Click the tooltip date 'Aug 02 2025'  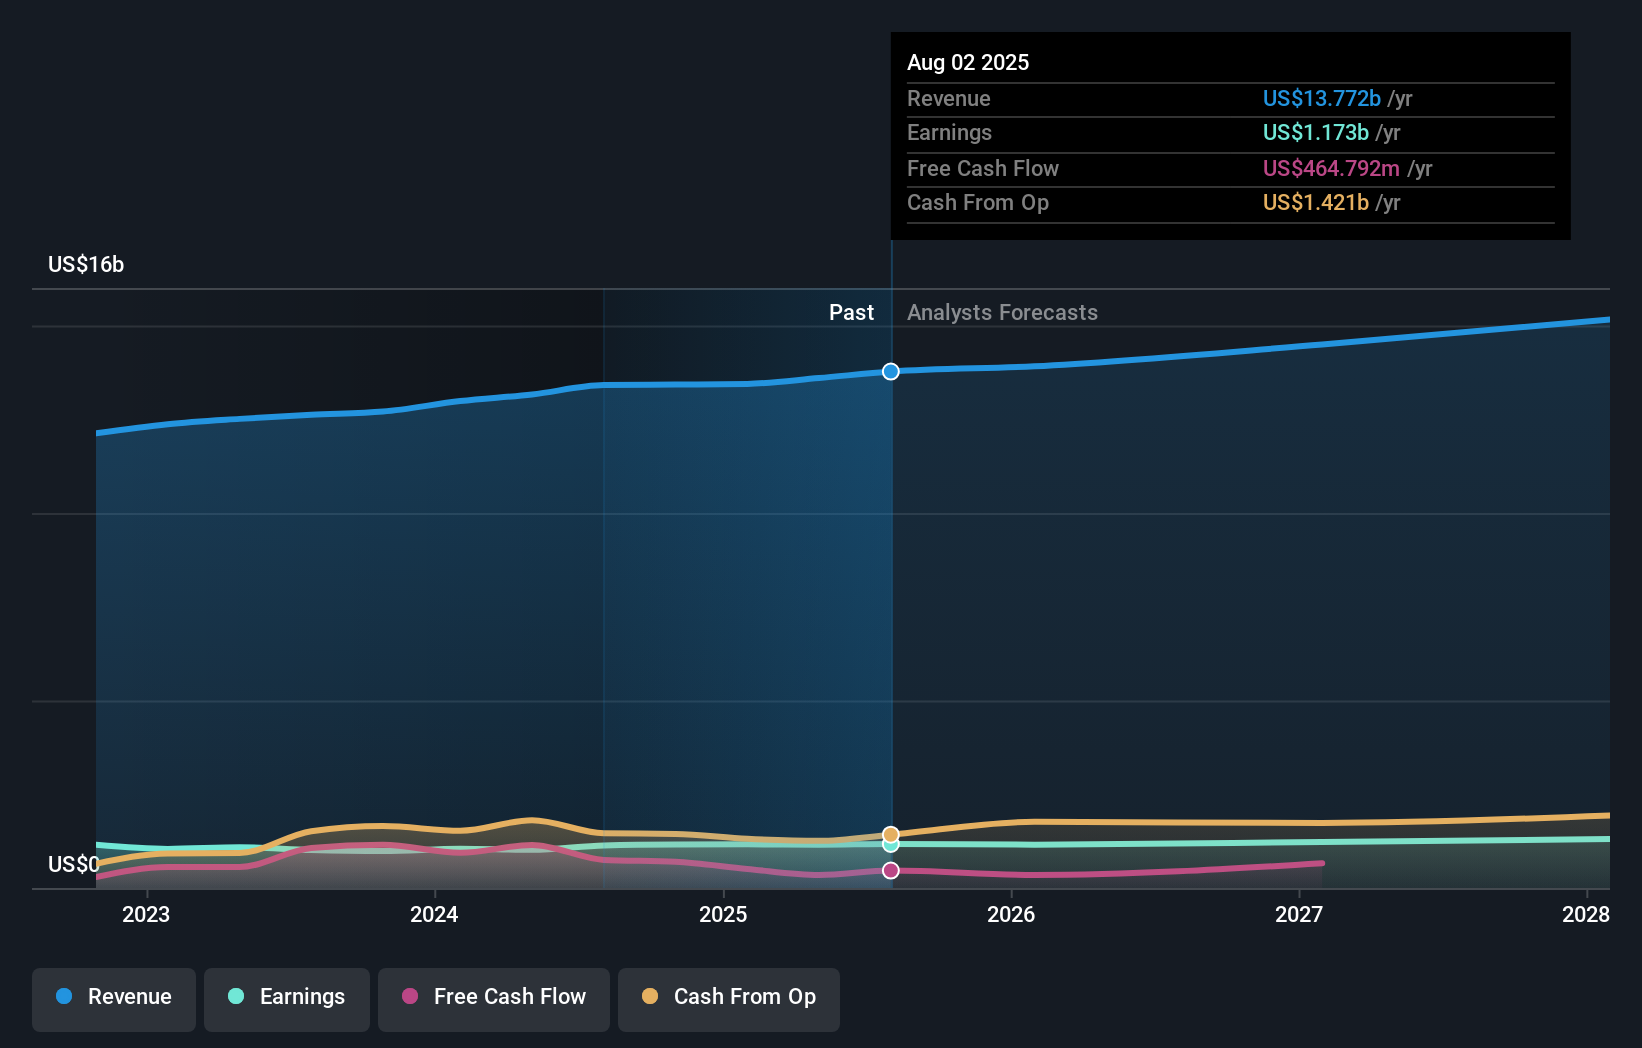tap(968, 62)
